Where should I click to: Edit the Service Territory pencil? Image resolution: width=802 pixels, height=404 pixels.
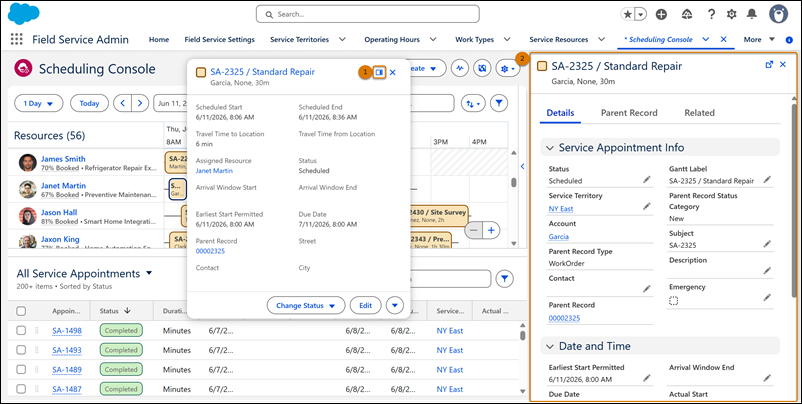(647, 206)
